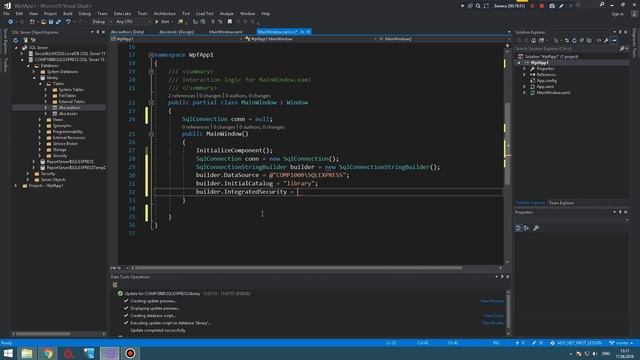Image resolution: width=640 pixels, height=360 pixels.
Task: Collapse the namespace WpfApp1 code block
Action: [x=151, y=55]
